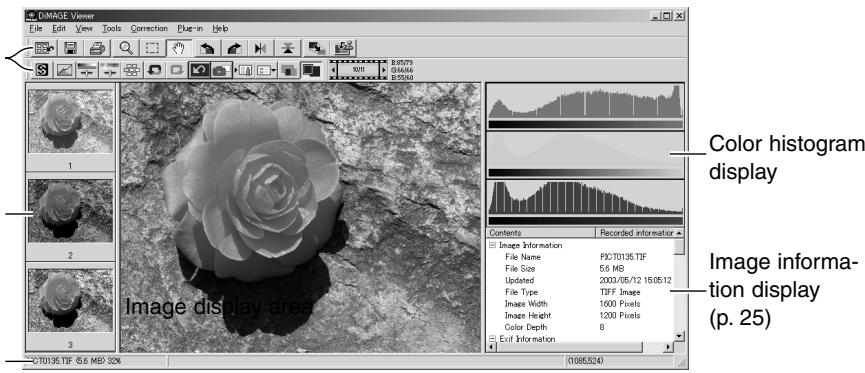The image size is (865, 373).
Task: Select the Updated 2003/05/12 row
Action: click(x=580, y=280)
